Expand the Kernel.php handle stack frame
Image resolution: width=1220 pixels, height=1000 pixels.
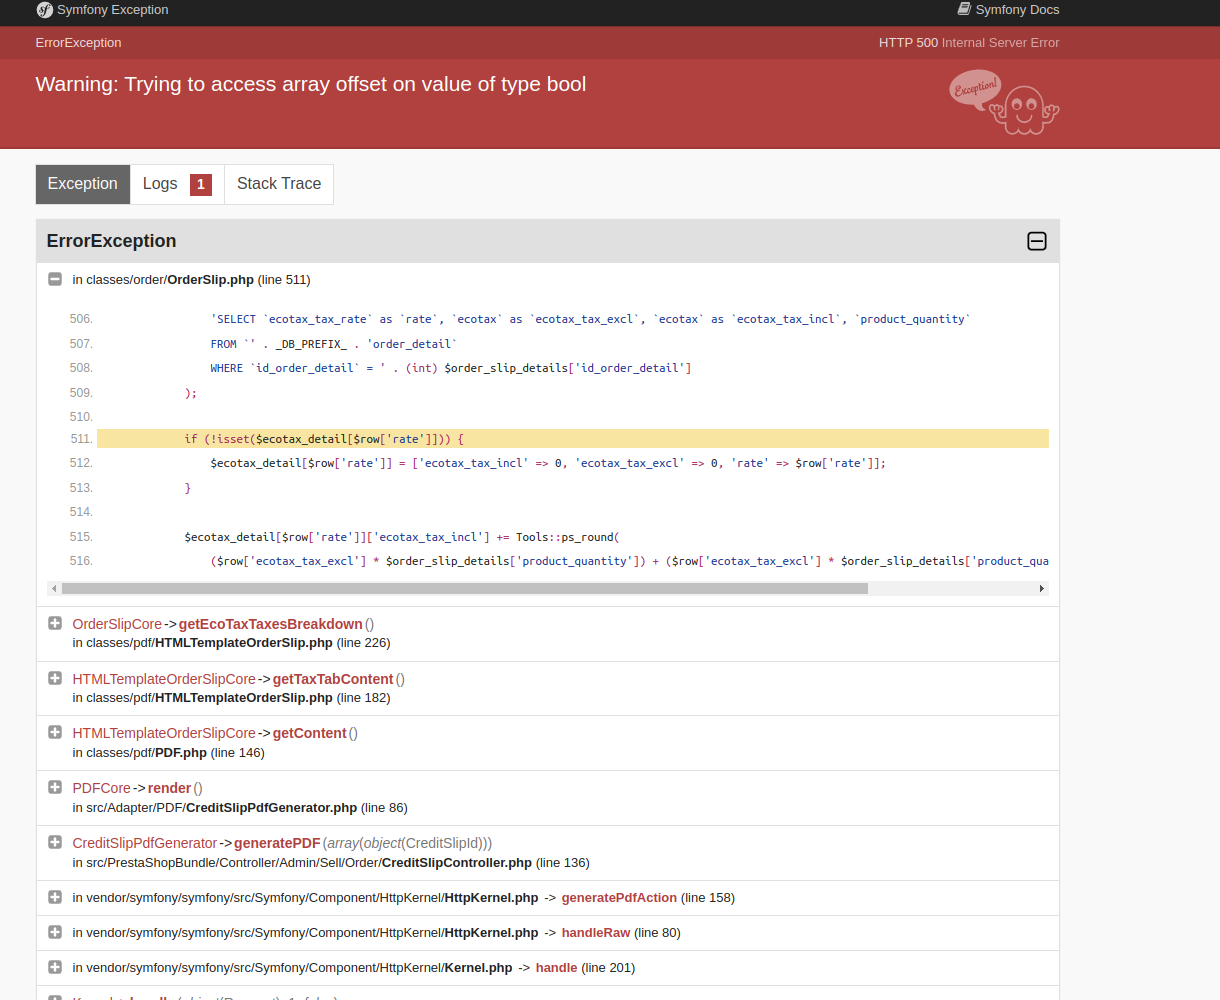(54, 966)
